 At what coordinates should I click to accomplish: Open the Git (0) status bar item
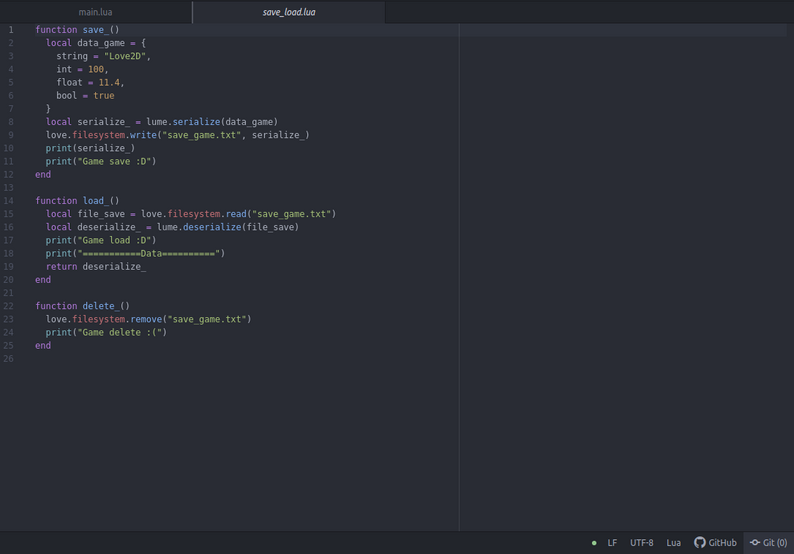[x=768, y=542]
